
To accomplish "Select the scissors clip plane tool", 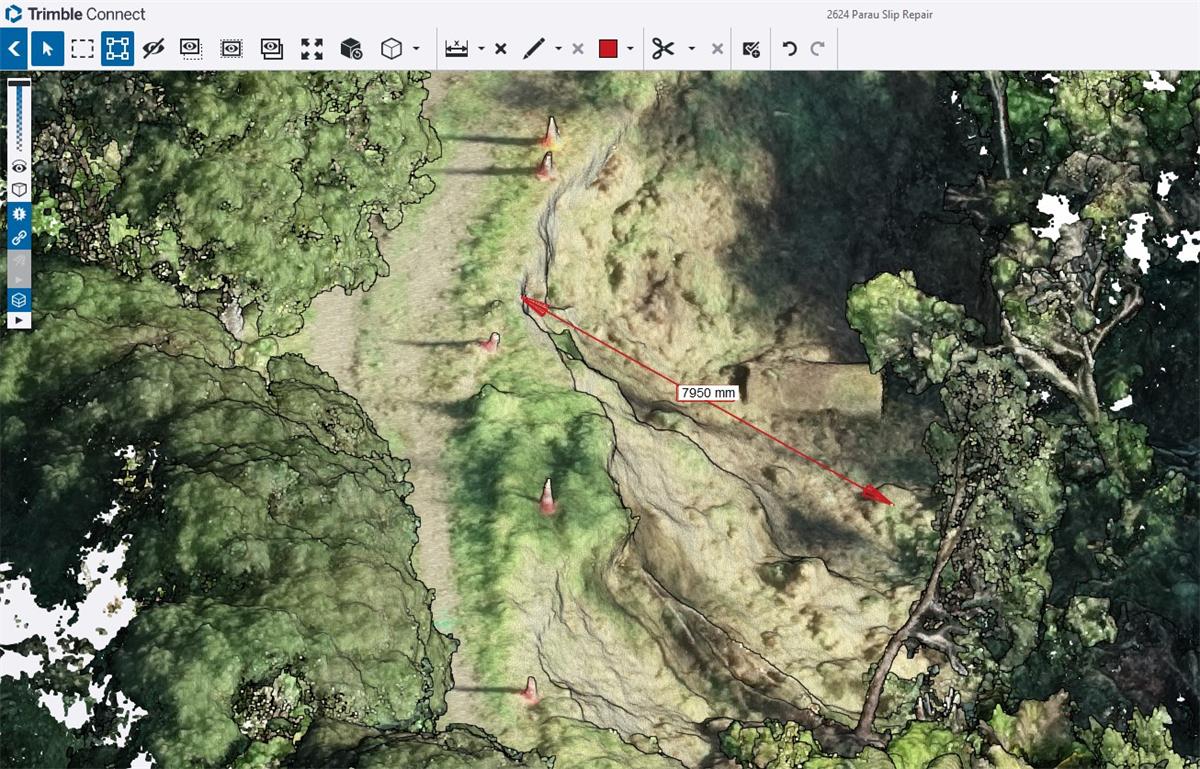I will pyautogui.click(x=663, y=48).
